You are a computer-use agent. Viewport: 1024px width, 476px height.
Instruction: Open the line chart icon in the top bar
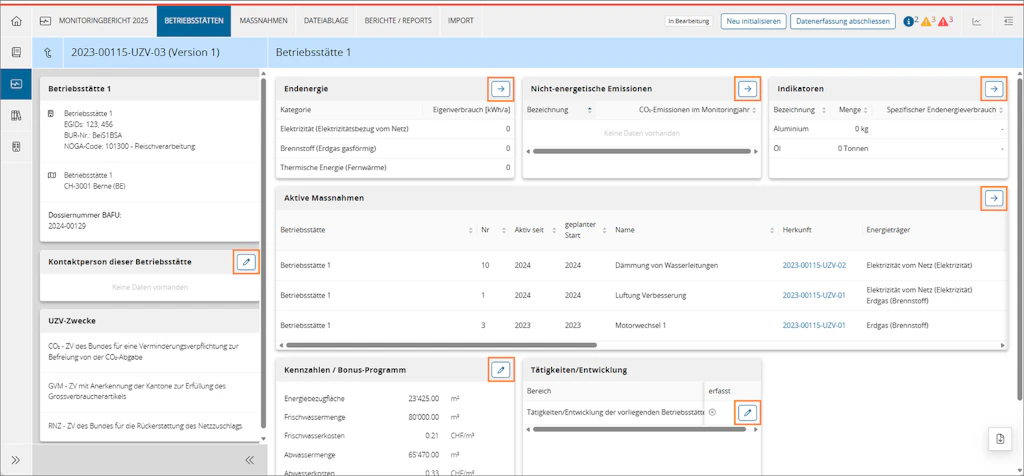point(976,21)
